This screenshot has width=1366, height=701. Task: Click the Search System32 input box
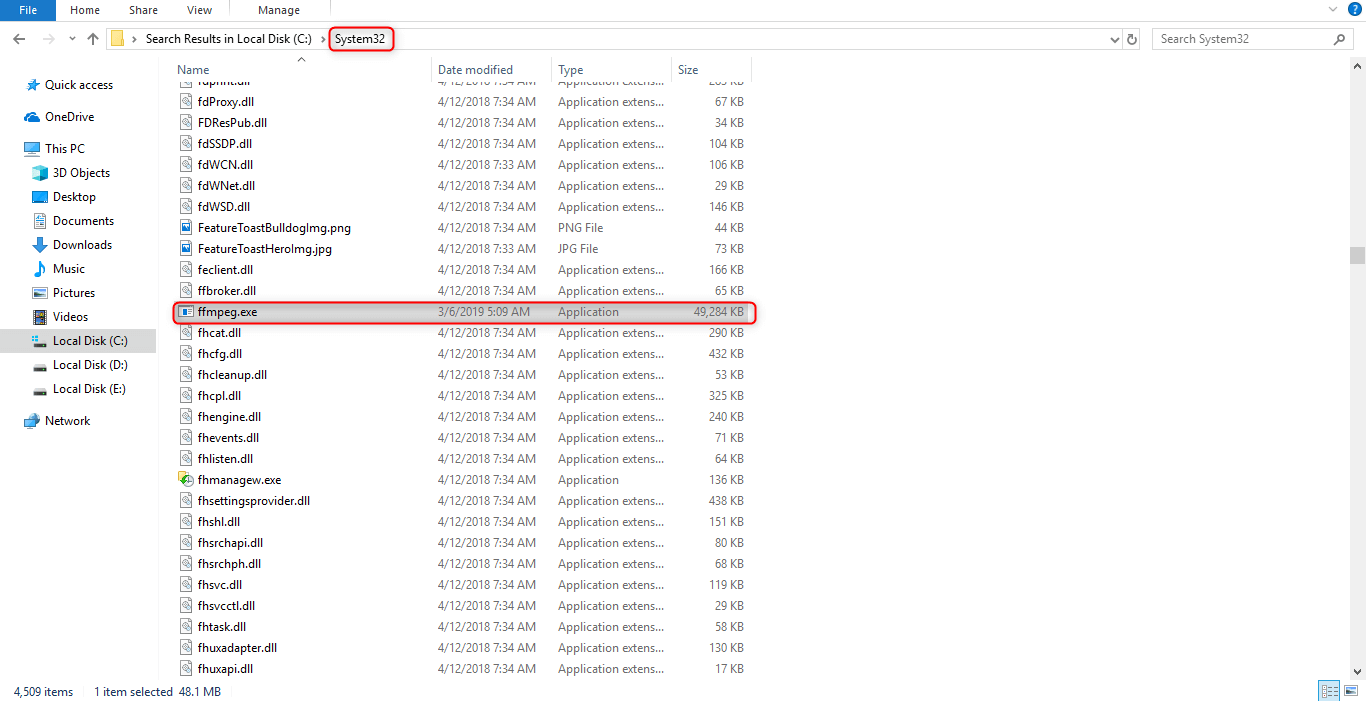point(1240,39)
